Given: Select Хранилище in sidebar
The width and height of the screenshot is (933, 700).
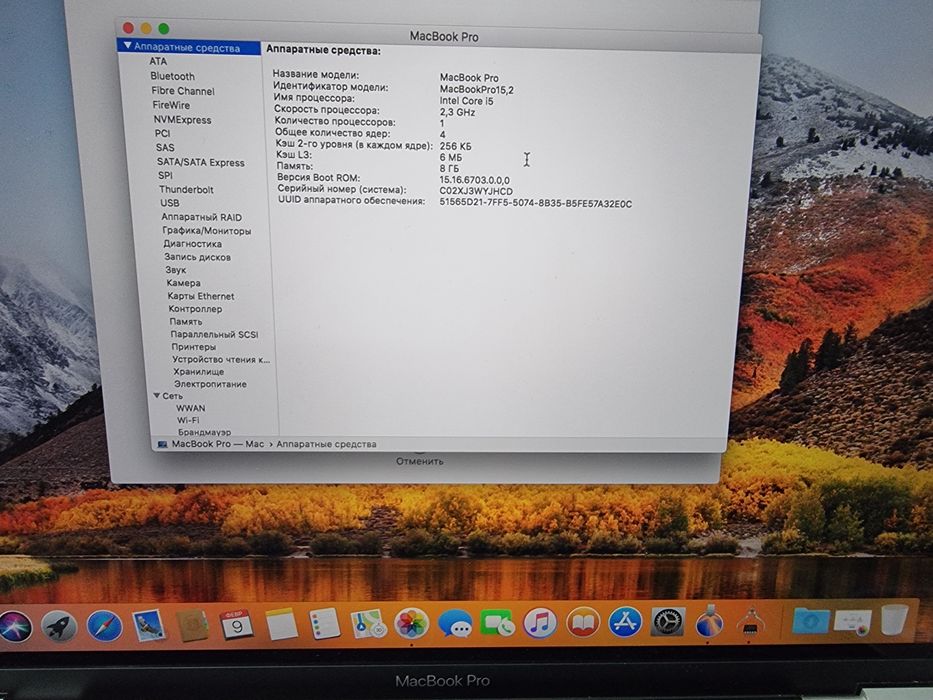Looking at the screenshot, I should [x=199, y=372].
